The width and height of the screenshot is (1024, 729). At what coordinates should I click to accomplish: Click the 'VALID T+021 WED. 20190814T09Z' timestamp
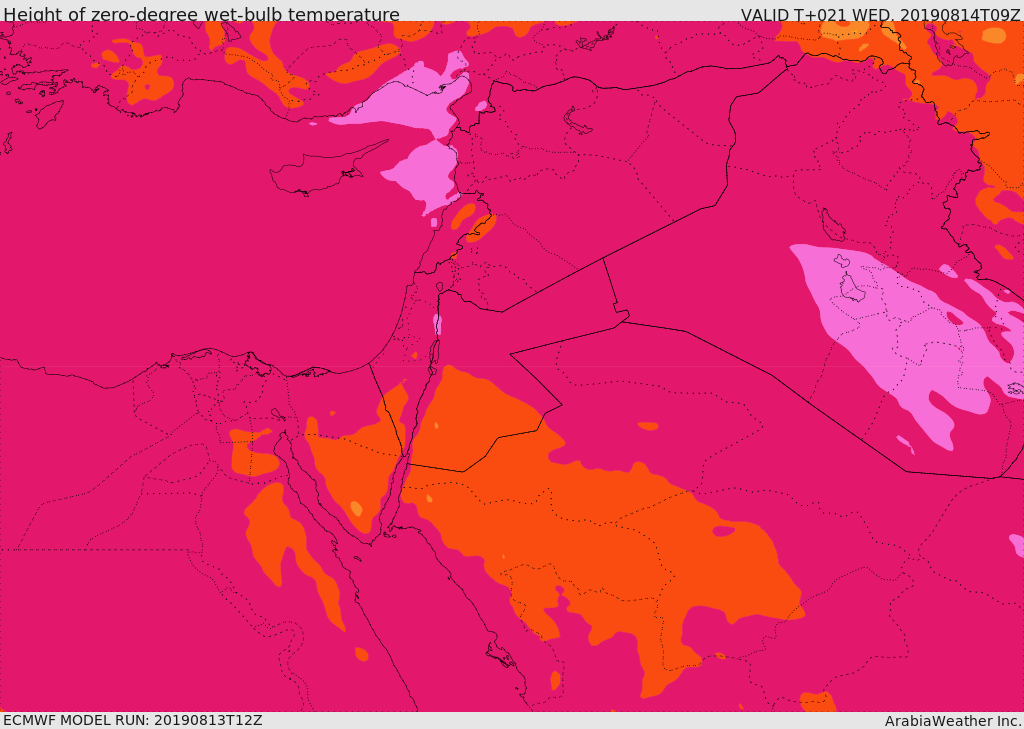click(x=880, y=14)
